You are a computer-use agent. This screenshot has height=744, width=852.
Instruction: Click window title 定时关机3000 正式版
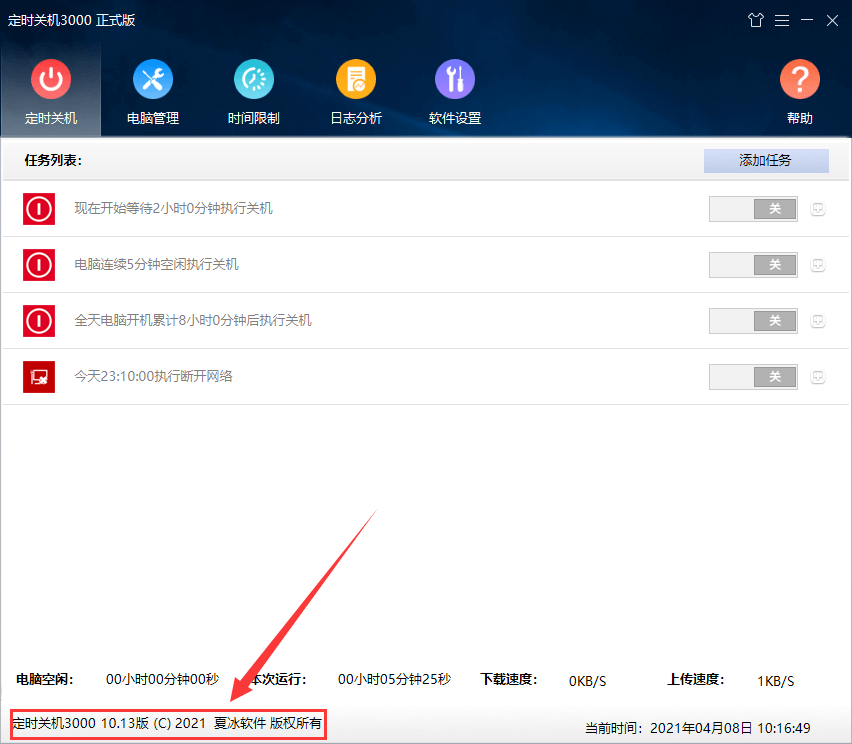click(x=71, y=21)
